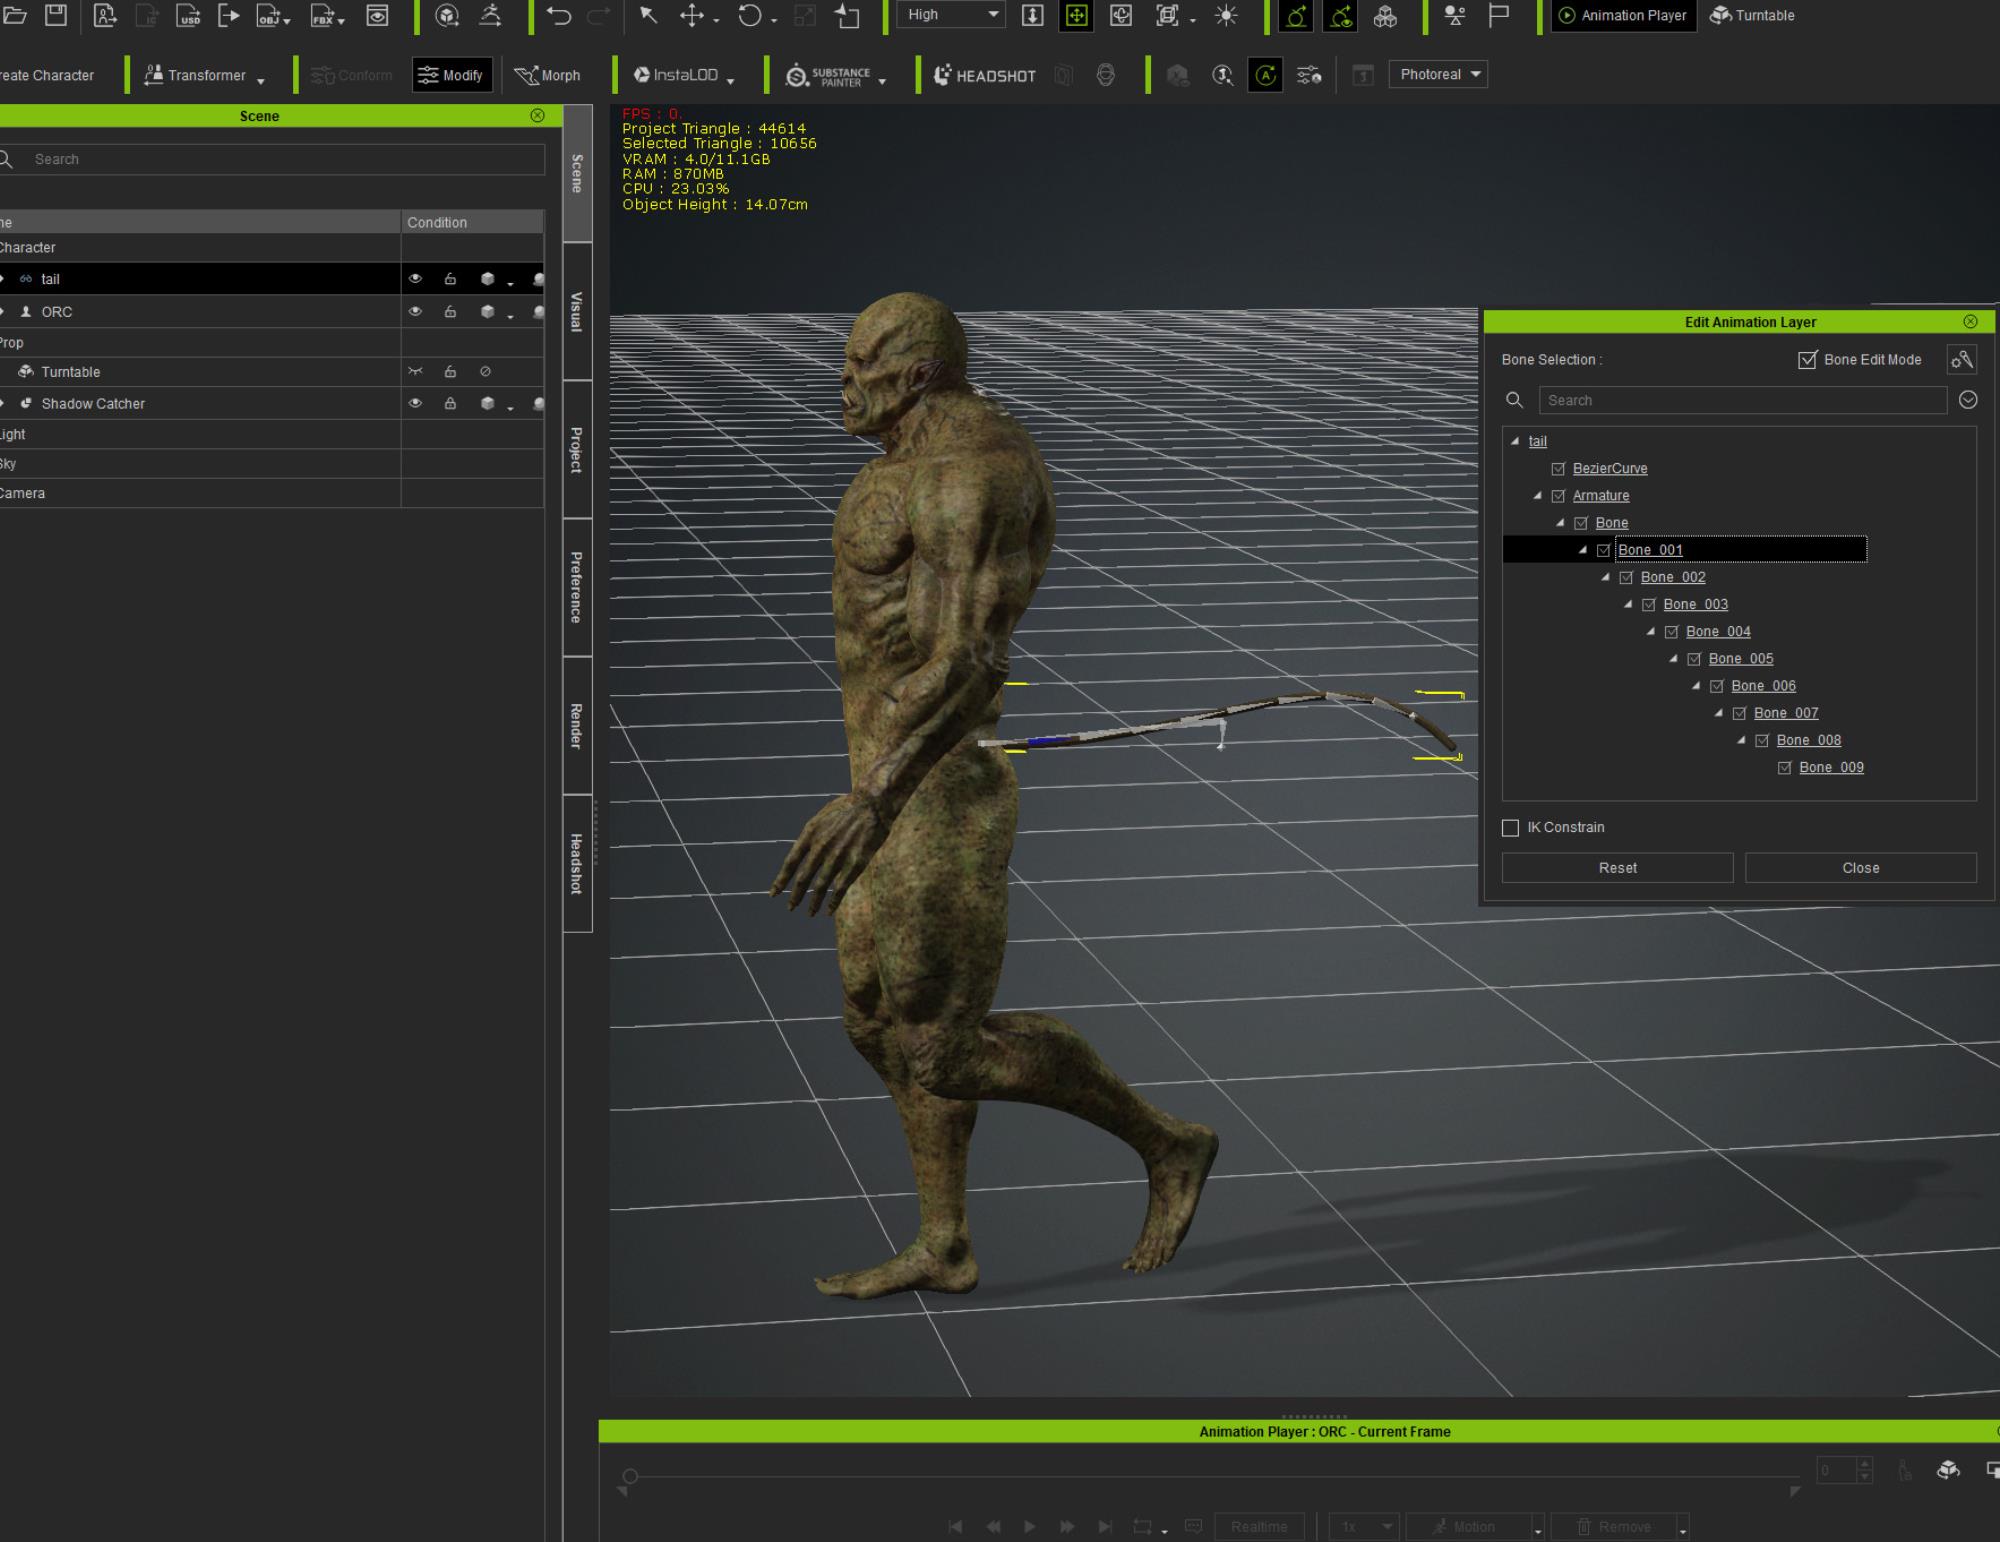Click the Turntable toolbar button
2000x1542 pixels.
point(1752,15)
